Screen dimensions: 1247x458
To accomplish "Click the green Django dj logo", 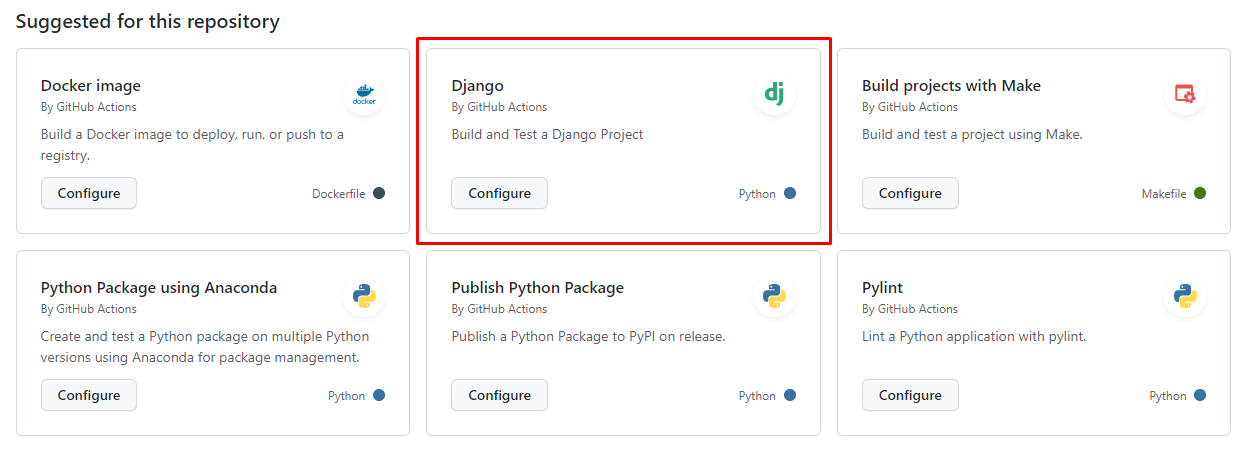I will coord(774,95).
